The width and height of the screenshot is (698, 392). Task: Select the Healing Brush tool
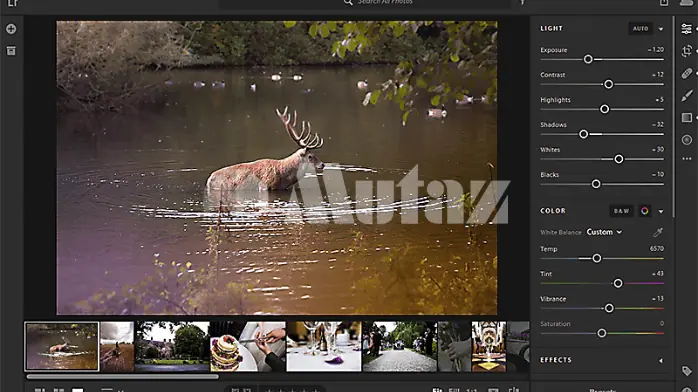point(686,73)
